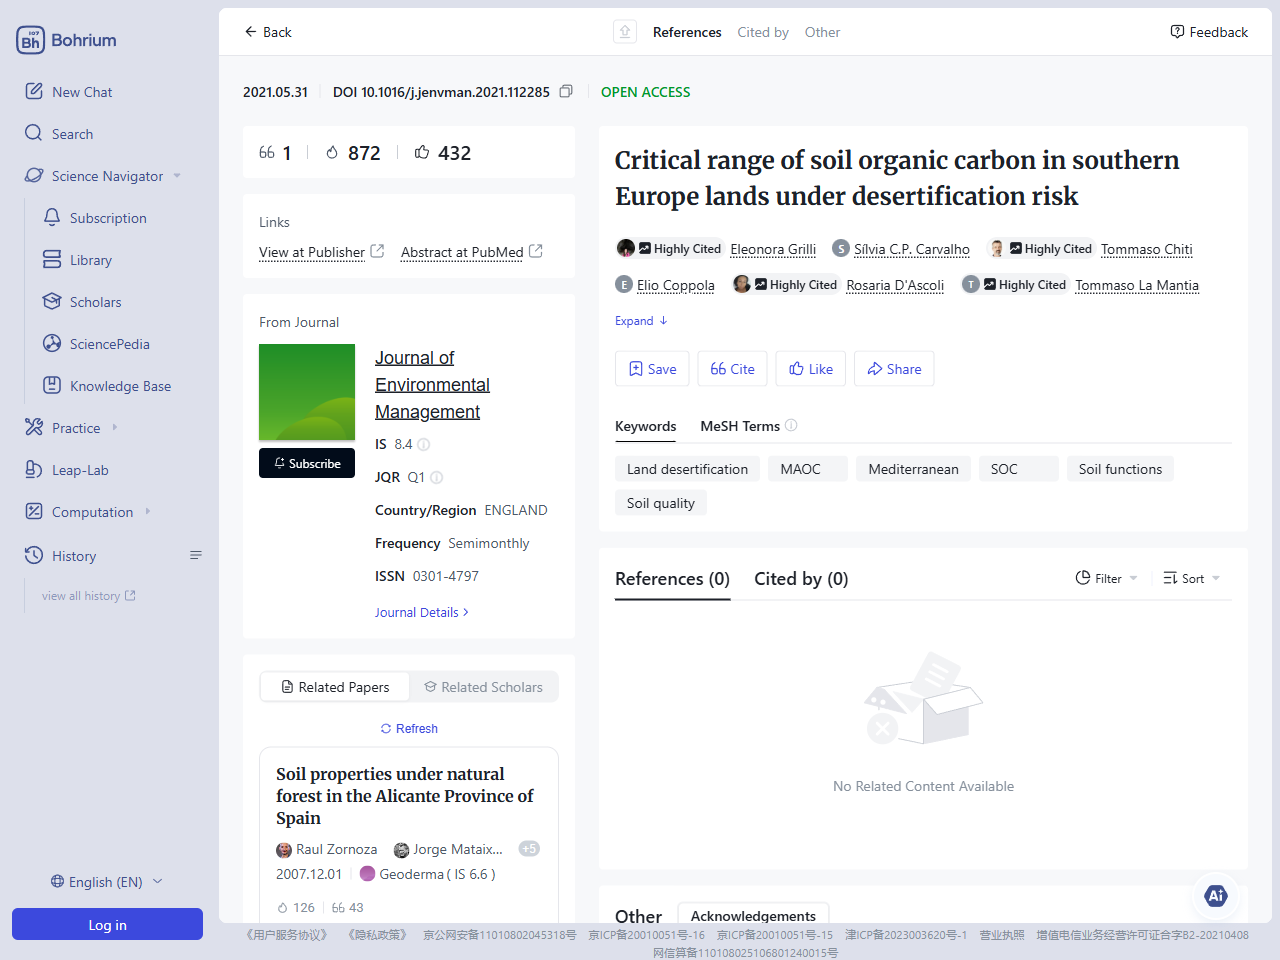Save this paper
This screenshot has height=960, width=1280.
click(652, 369)
